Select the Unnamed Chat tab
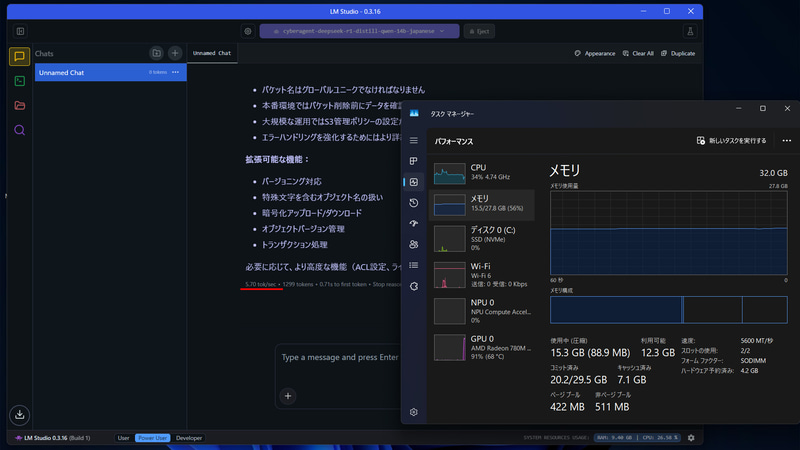 coord(212,53)
